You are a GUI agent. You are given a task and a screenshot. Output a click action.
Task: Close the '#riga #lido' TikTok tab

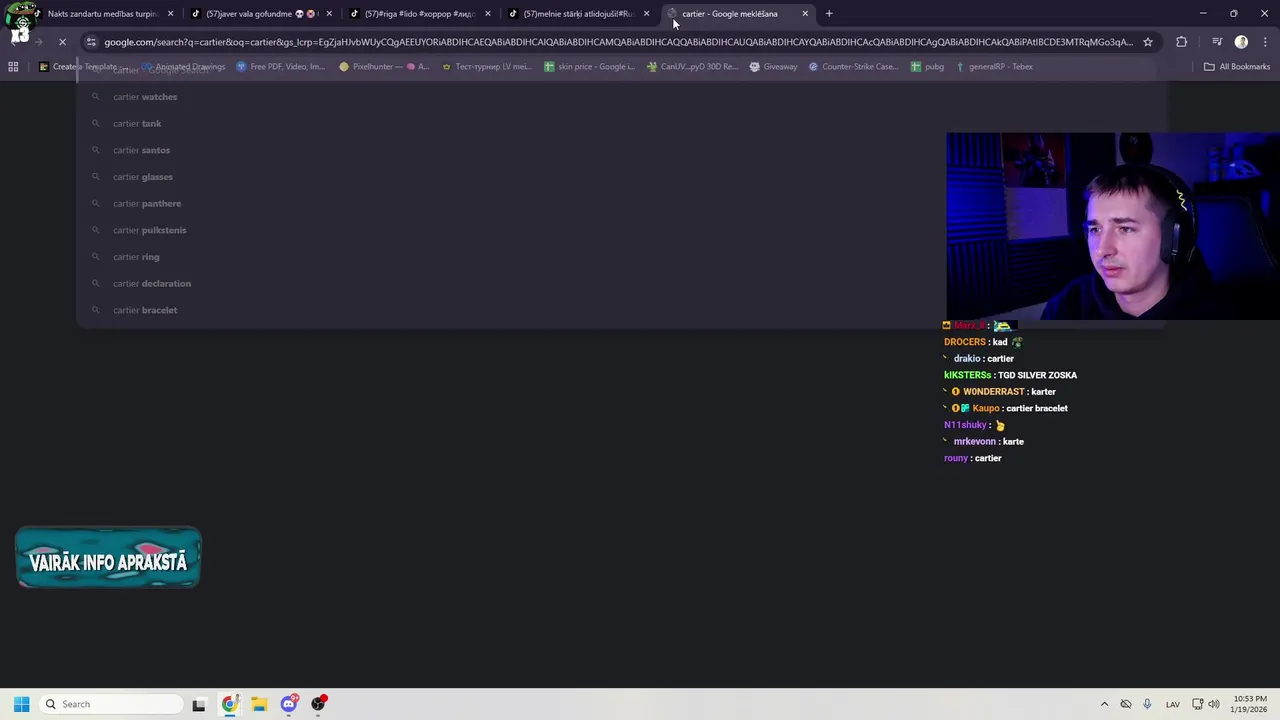[488, 14]
